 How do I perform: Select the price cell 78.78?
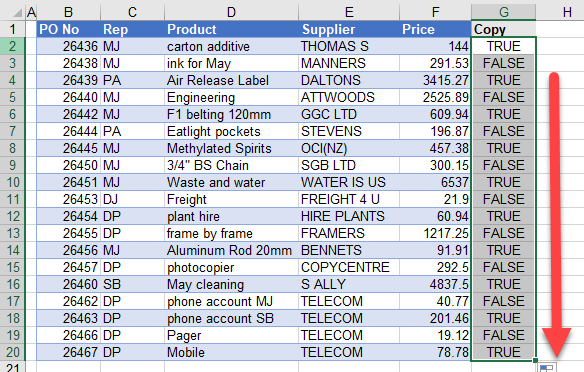(435, 352)
